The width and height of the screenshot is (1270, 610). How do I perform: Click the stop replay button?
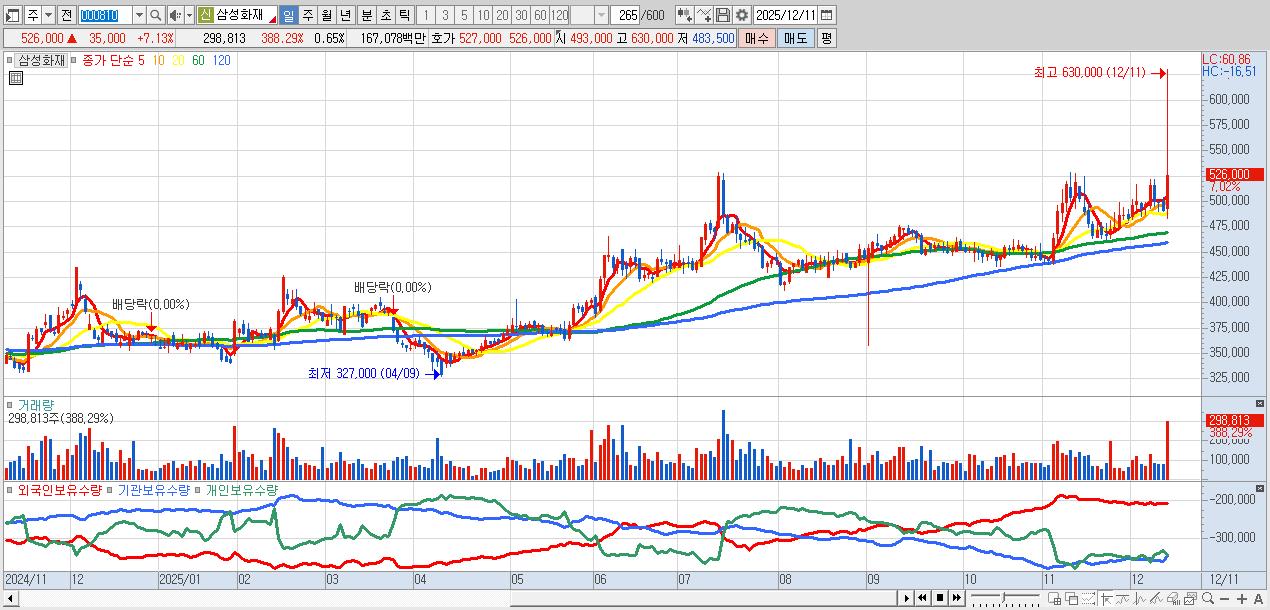click(940, 598)
